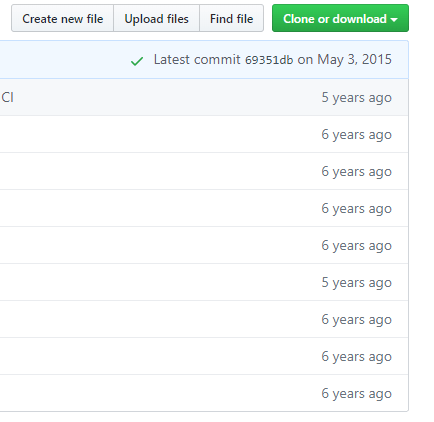Select the Find file button

231,18
